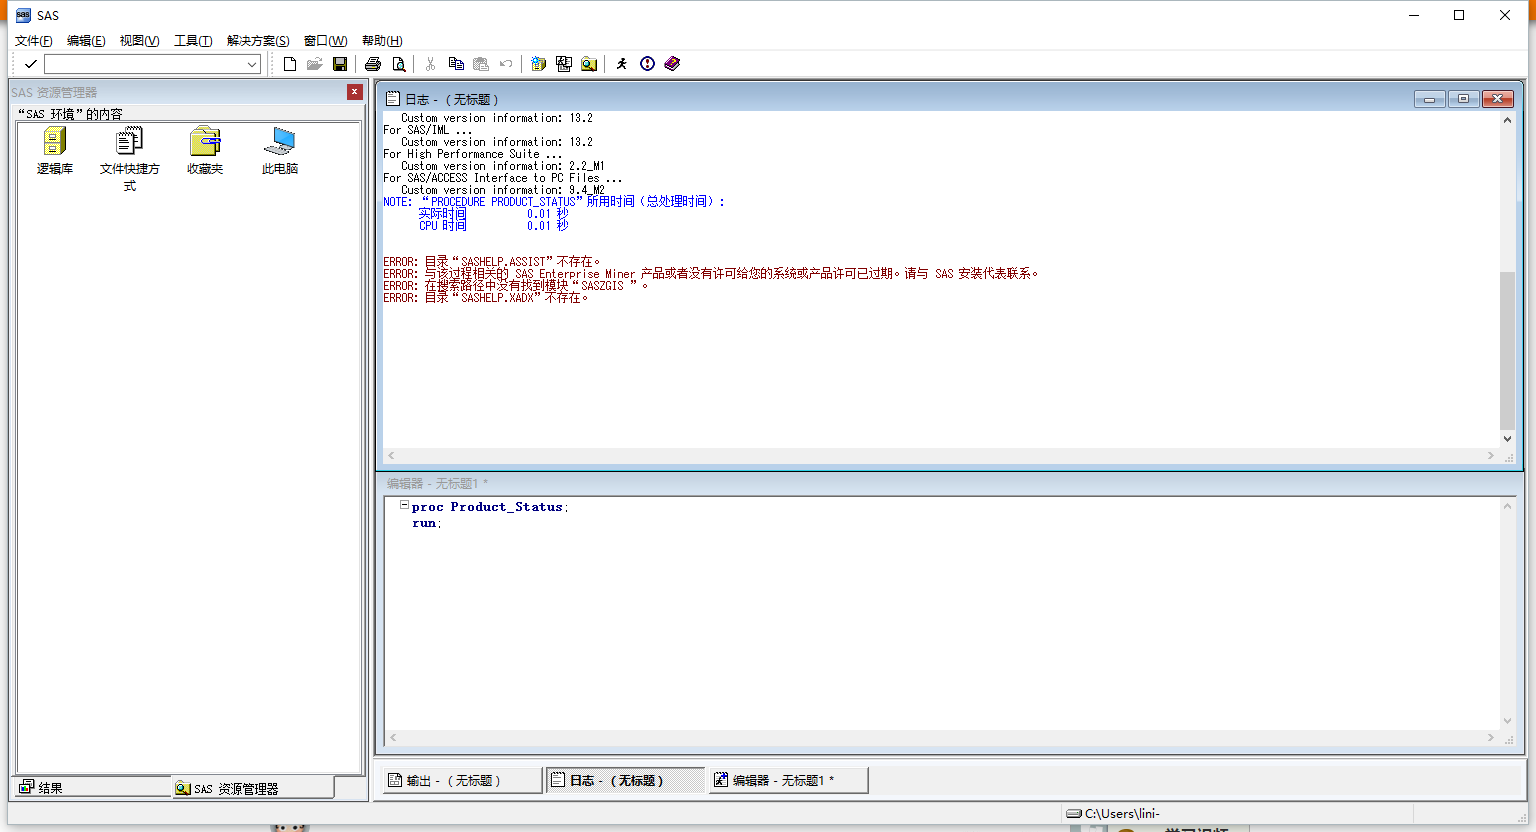Open the 解决方案(S) menu
The width and height of the screenshot is (1536, 832).
[x=258, y=41]
